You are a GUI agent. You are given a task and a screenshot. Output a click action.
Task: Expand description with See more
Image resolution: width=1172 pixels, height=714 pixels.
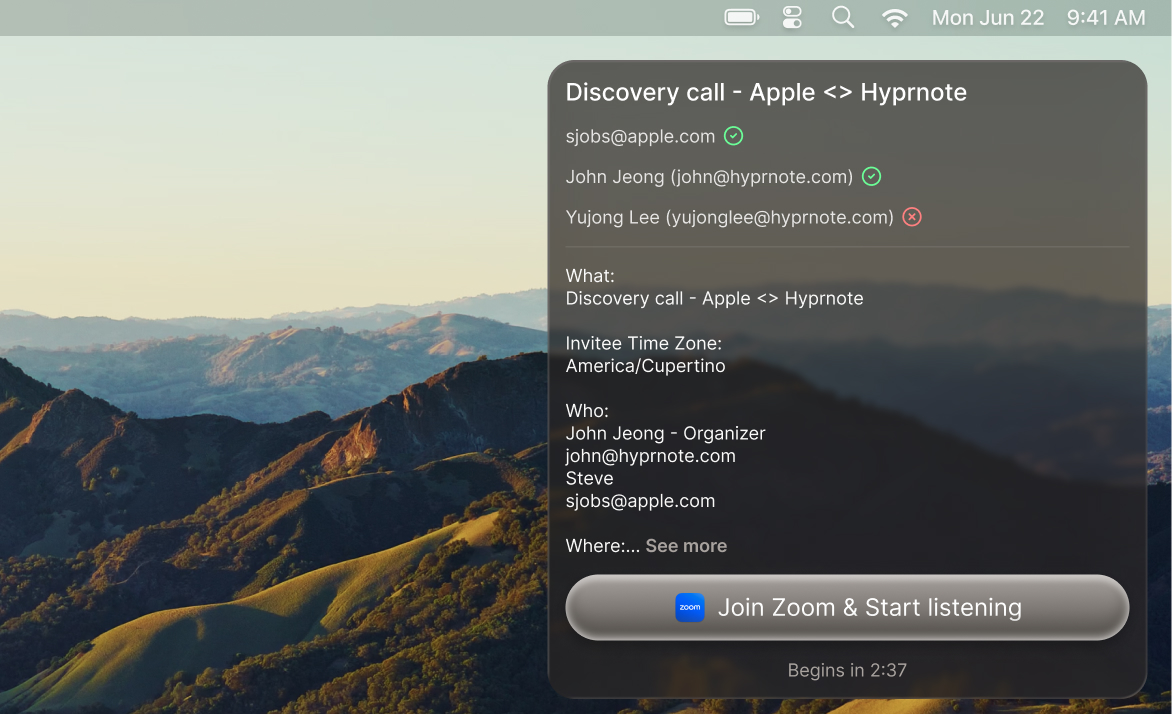686,546
